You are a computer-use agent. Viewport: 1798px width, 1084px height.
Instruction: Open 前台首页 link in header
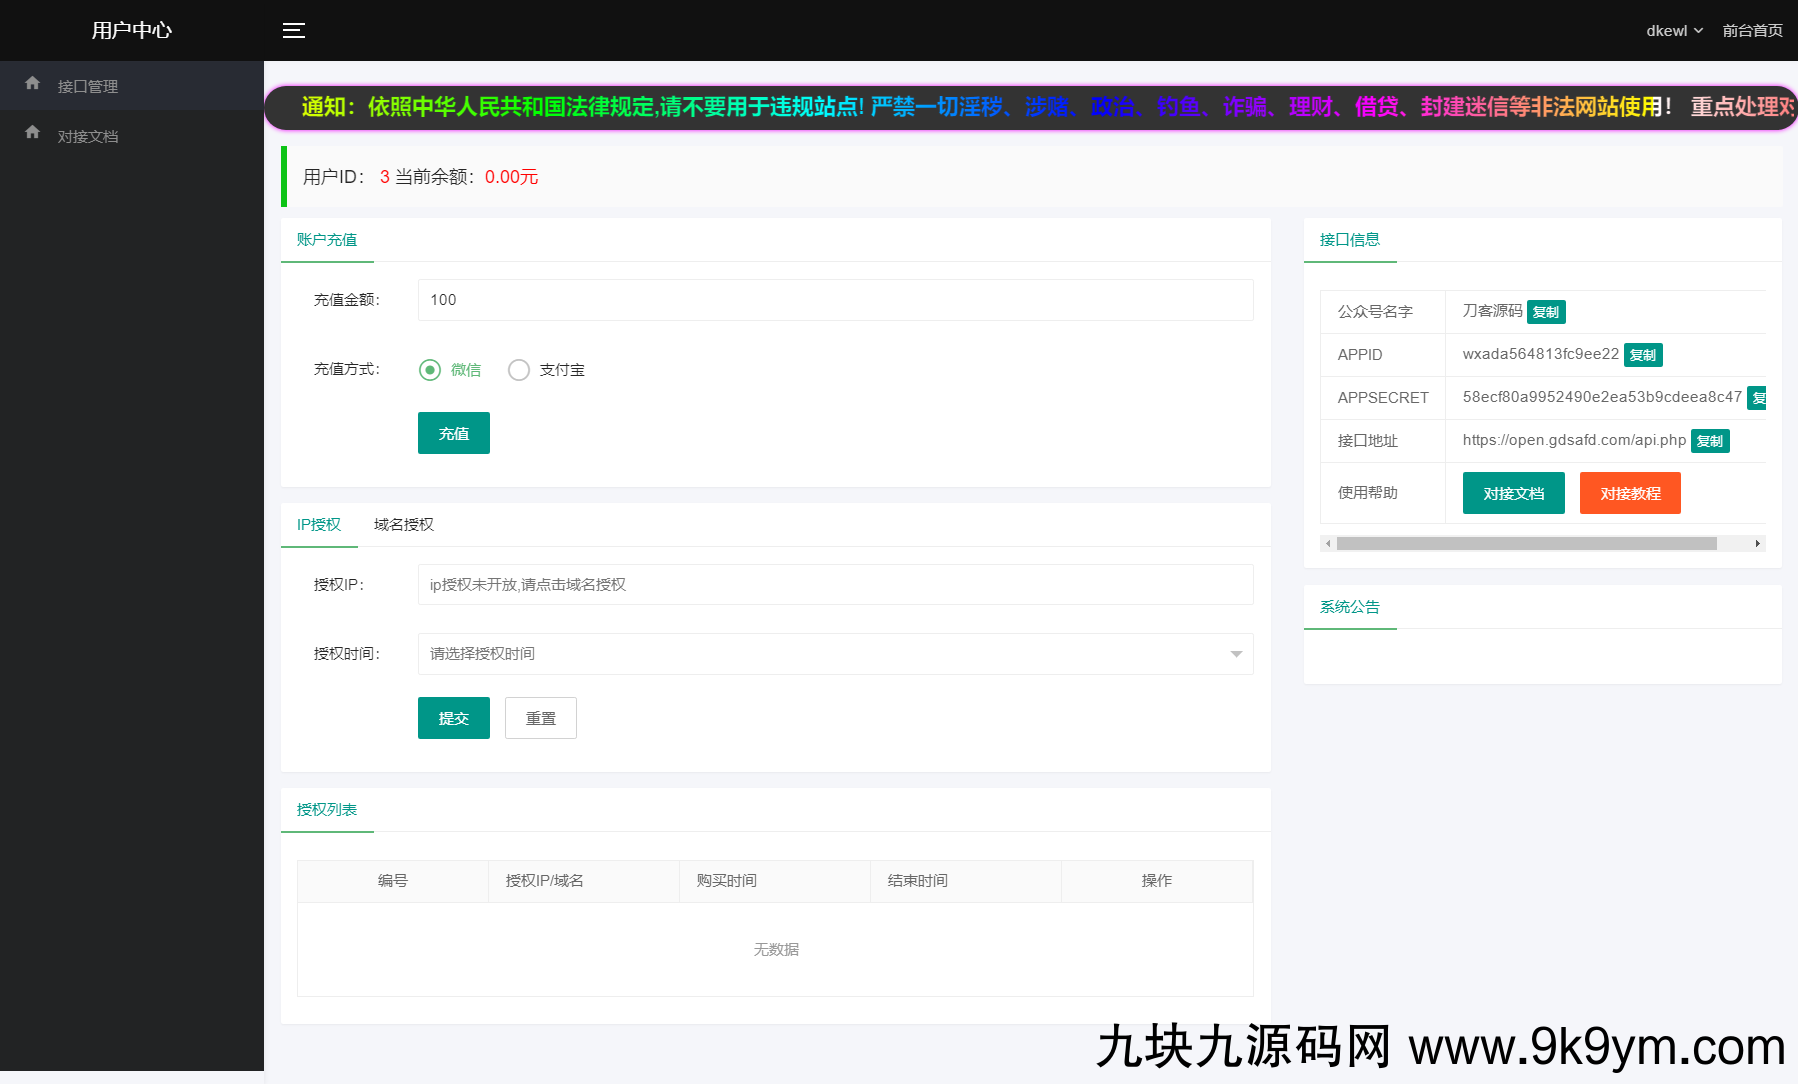pyautogui.click(x=1751, y=31)
